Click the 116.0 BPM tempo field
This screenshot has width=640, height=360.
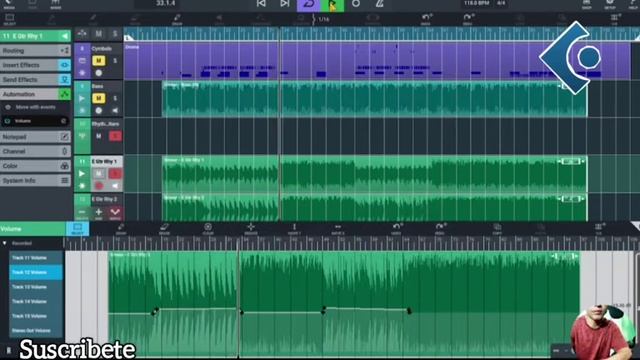tap(476, 3)
